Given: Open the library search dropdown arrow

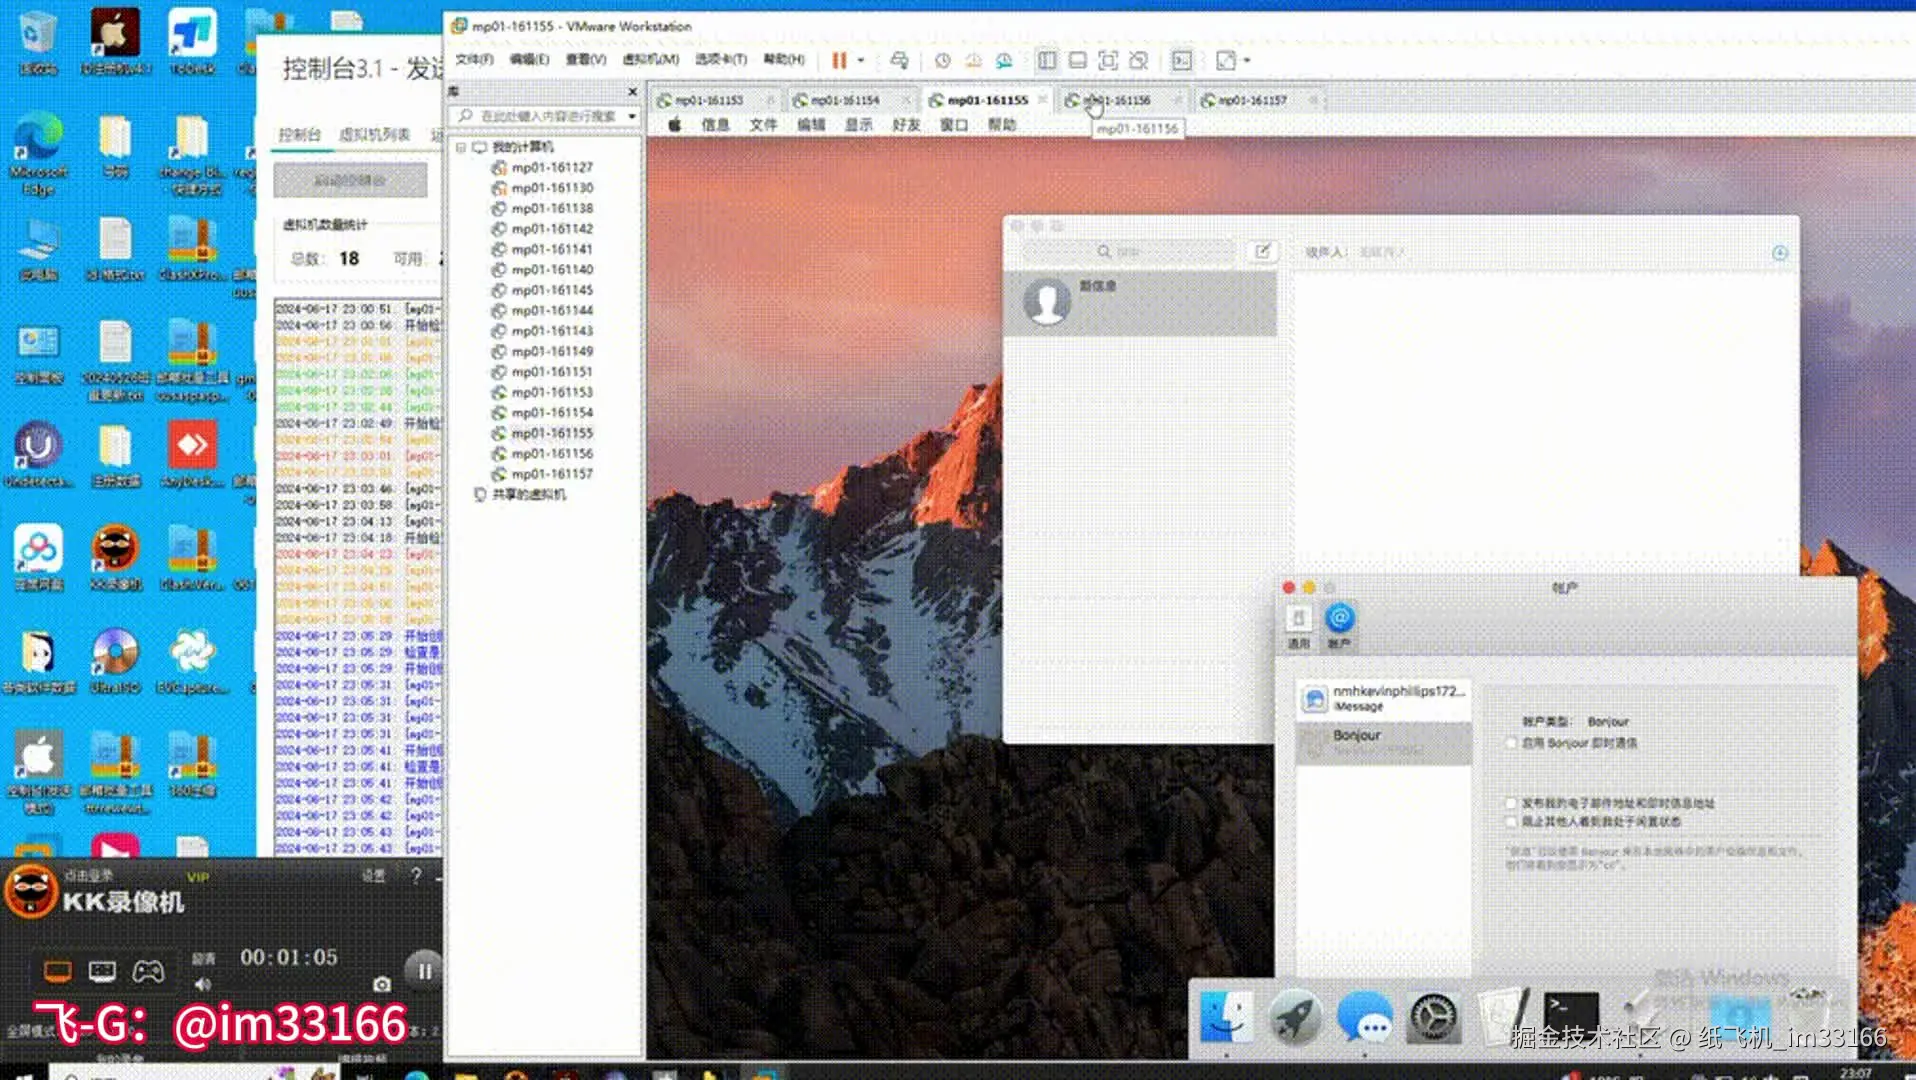Looking at the screenshot, I should 632,117.
